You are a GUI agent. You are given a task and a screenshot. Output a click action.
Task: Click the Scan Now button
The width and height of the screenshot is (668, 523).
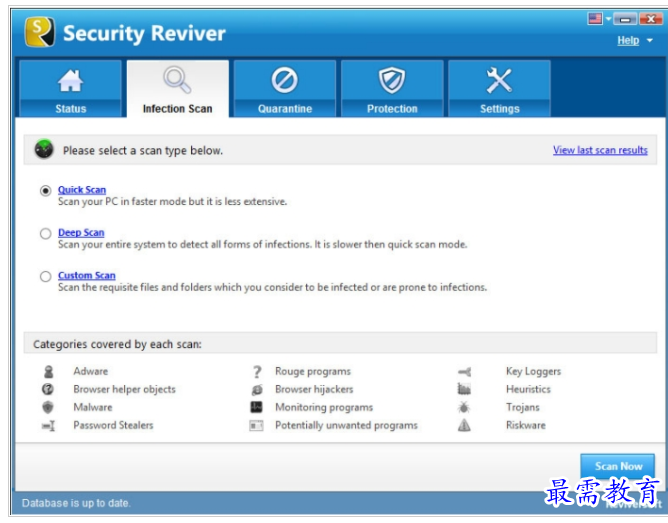[x=618, y=466]
